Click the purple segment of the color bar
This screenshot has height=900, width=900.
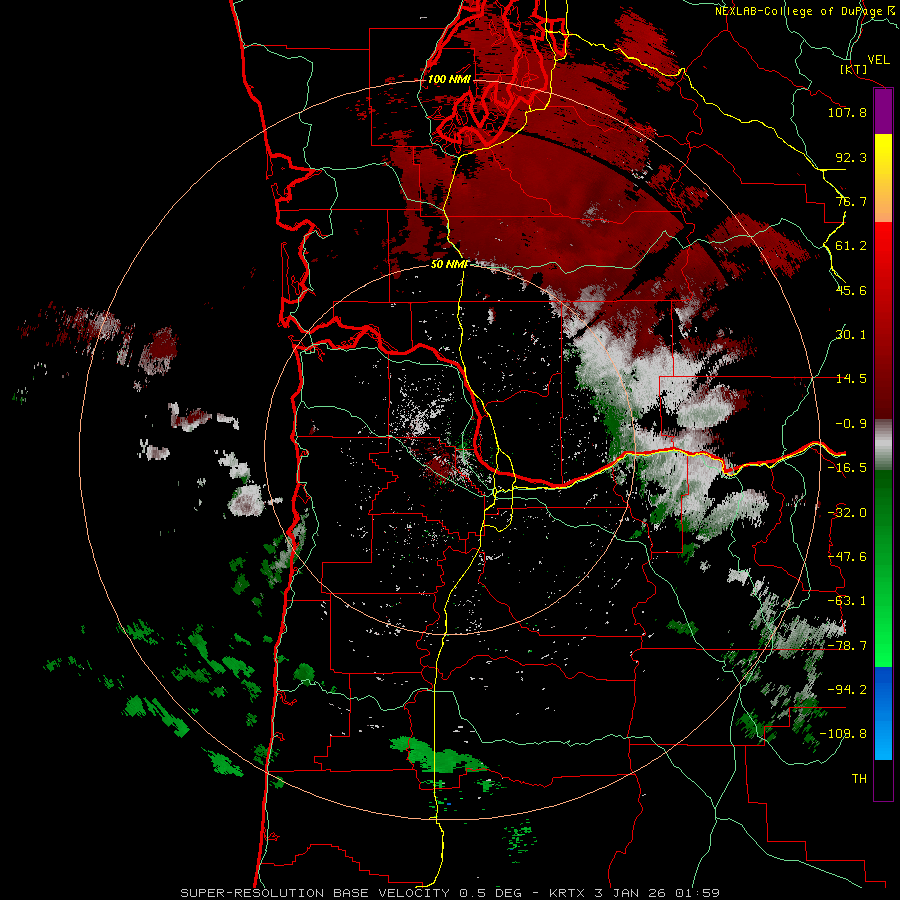click(x=883, y=112)
